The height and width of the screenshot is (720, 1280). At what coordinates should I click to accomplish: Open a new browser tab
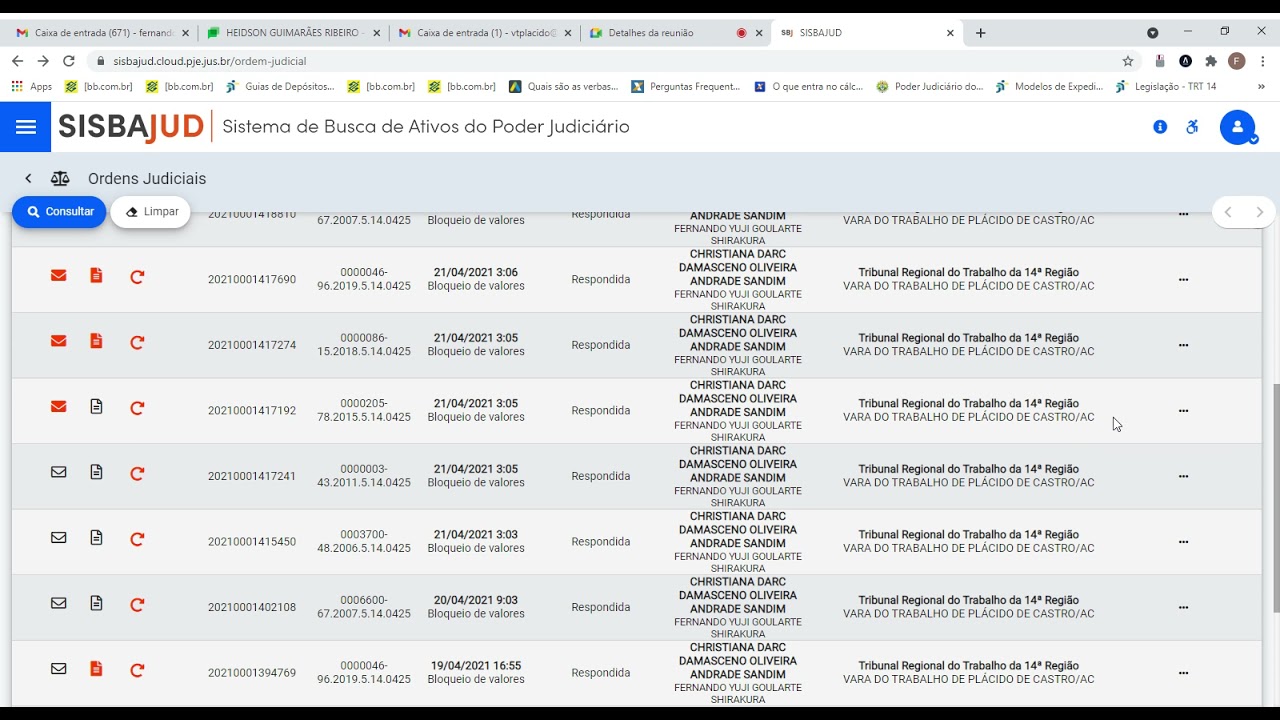coord(981,33)
